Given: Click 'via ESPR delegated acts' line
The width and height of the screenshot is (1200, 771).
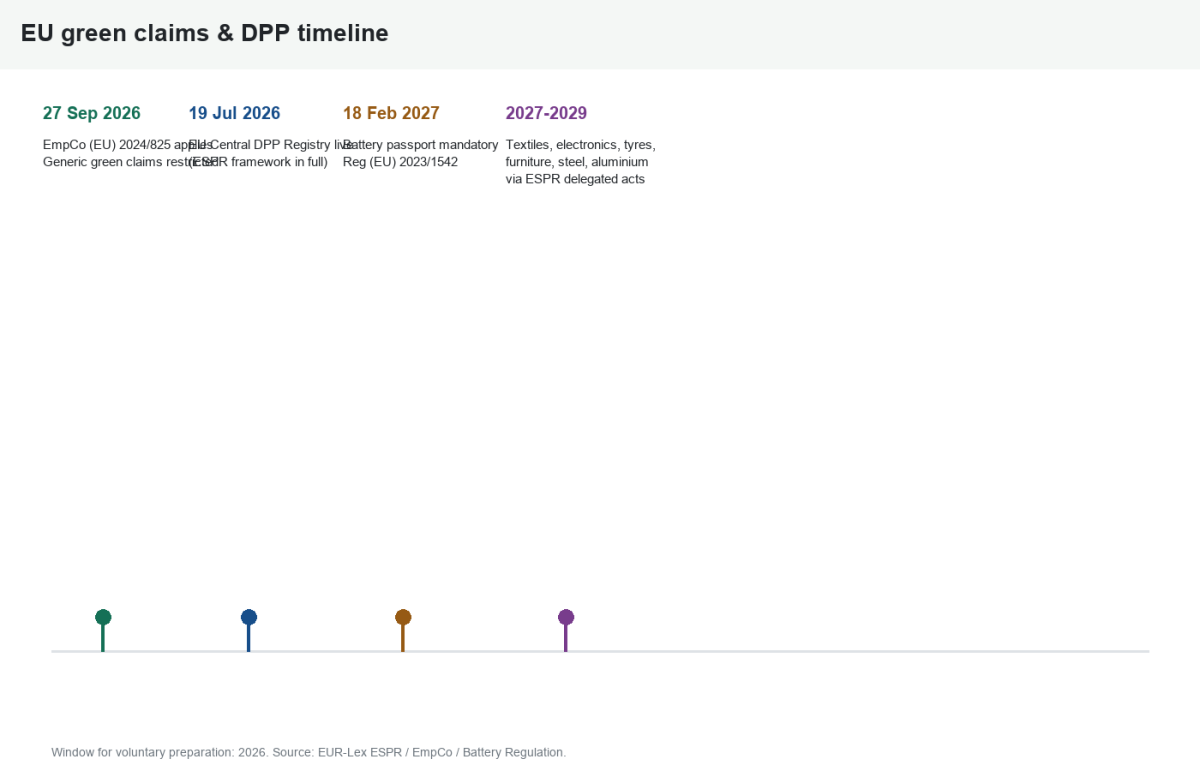Looking at the screenshot, I should click(x=575, y=179).
